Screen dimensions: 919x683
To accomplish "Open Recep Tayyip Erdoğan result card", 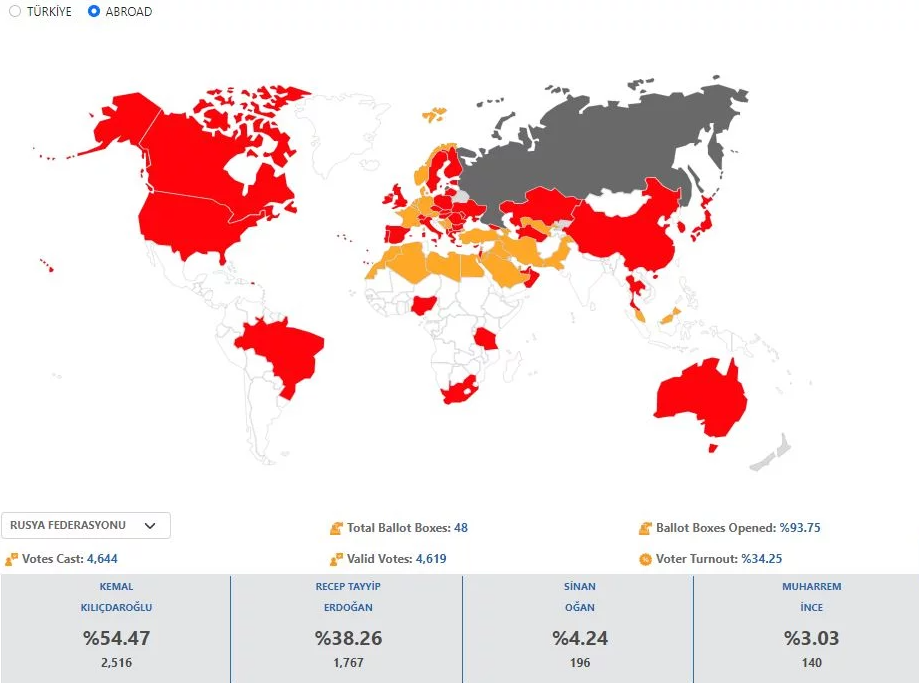I will pos(347,628).
